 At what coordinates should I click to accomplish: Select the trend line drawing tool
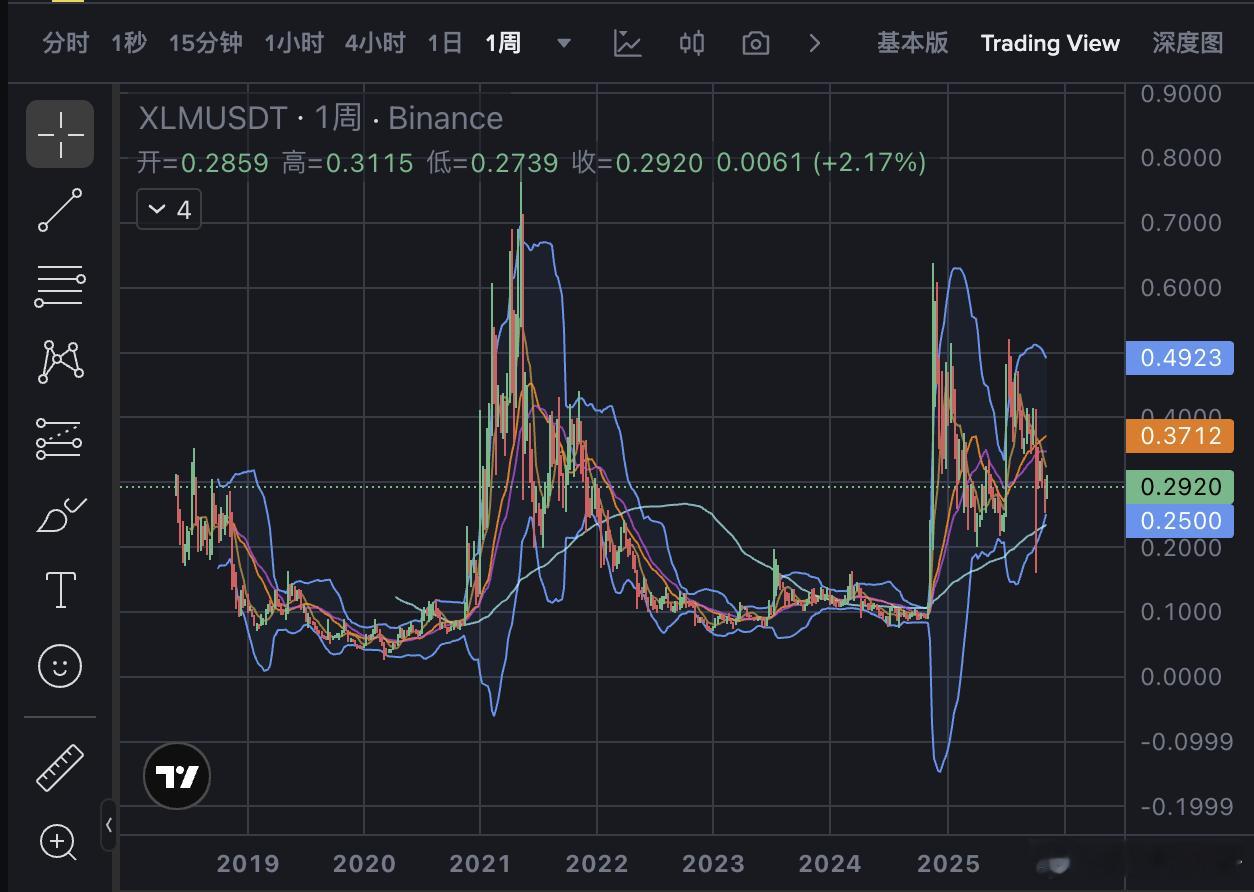pos(59,210)
